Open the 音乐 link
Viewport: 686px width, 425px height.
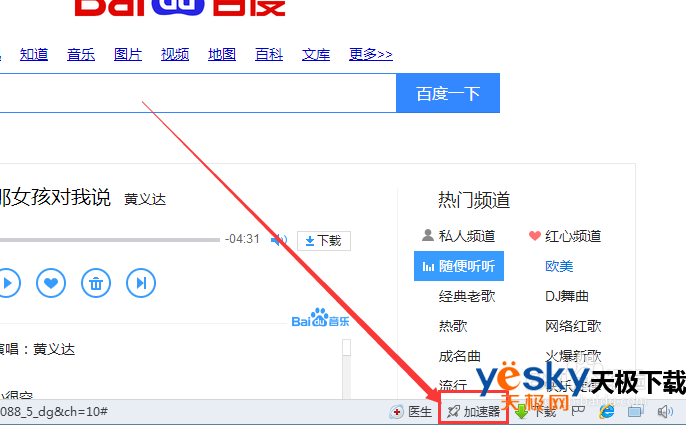click(x=81, y=54)
